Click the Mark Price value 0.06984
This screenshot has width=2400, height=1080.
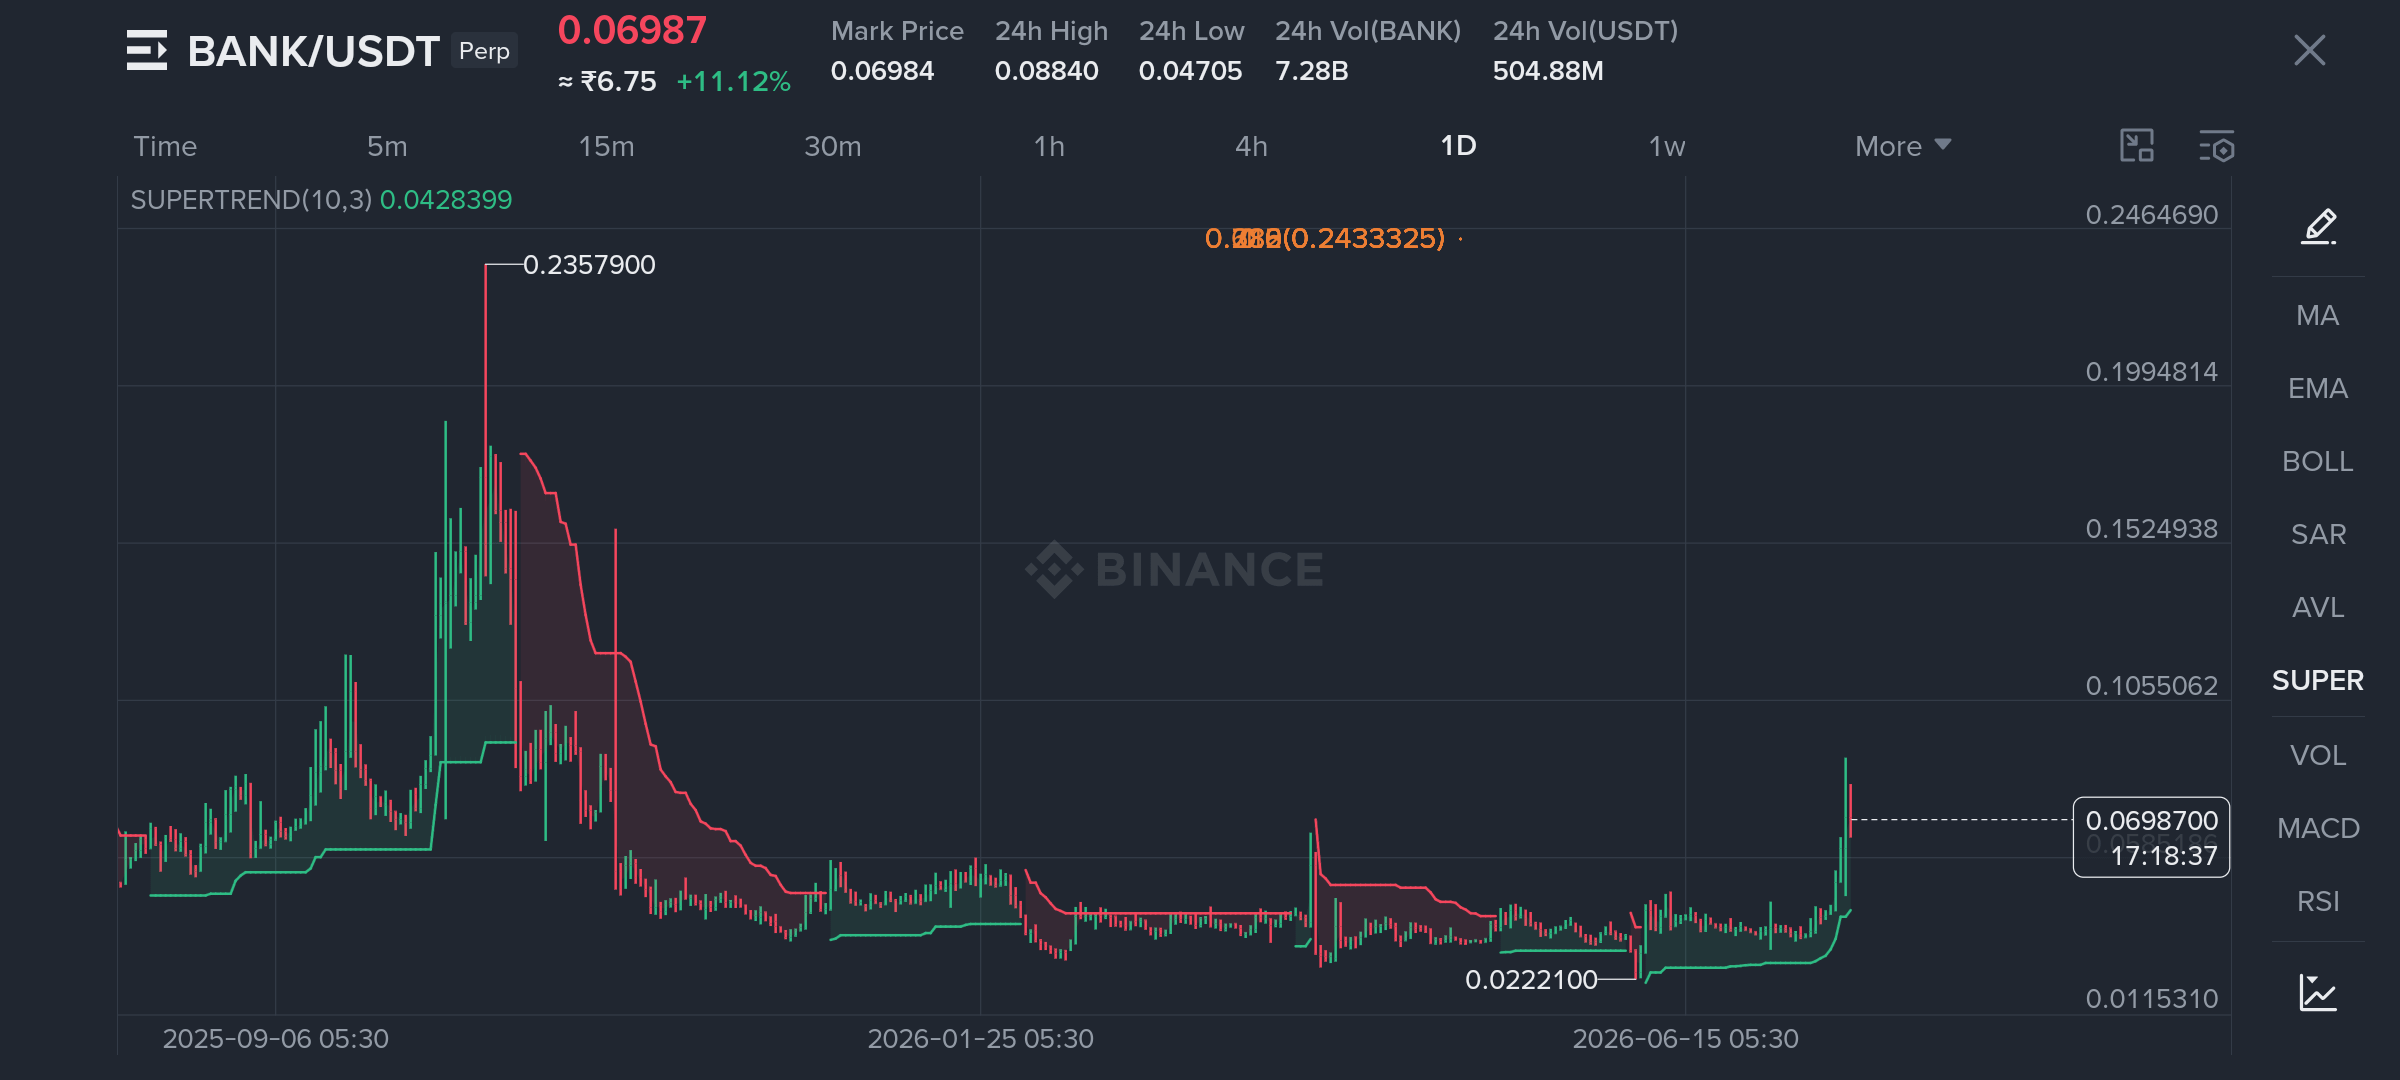click(x=882, y=71)
